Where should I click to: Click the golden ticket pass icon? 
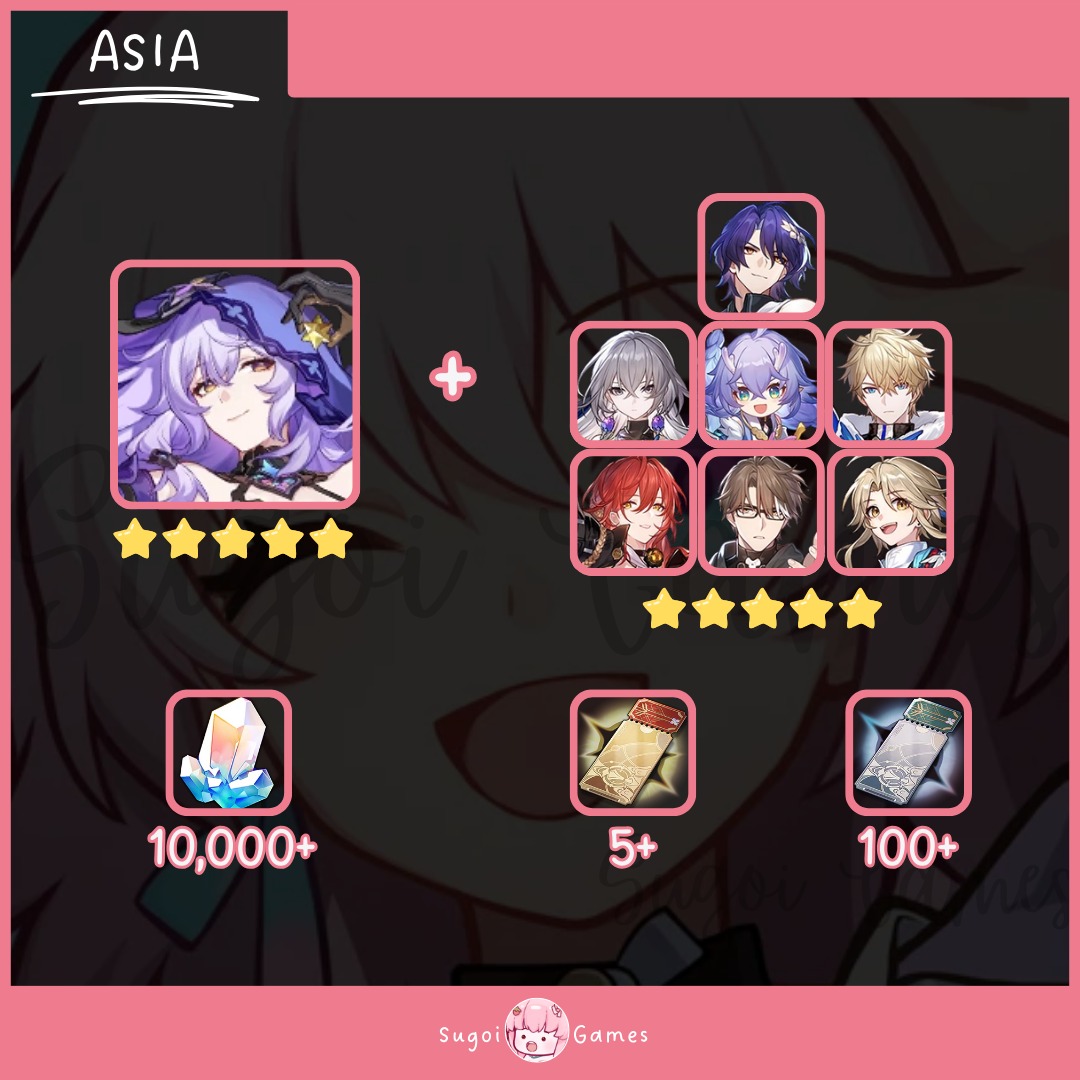click(633, 752)
